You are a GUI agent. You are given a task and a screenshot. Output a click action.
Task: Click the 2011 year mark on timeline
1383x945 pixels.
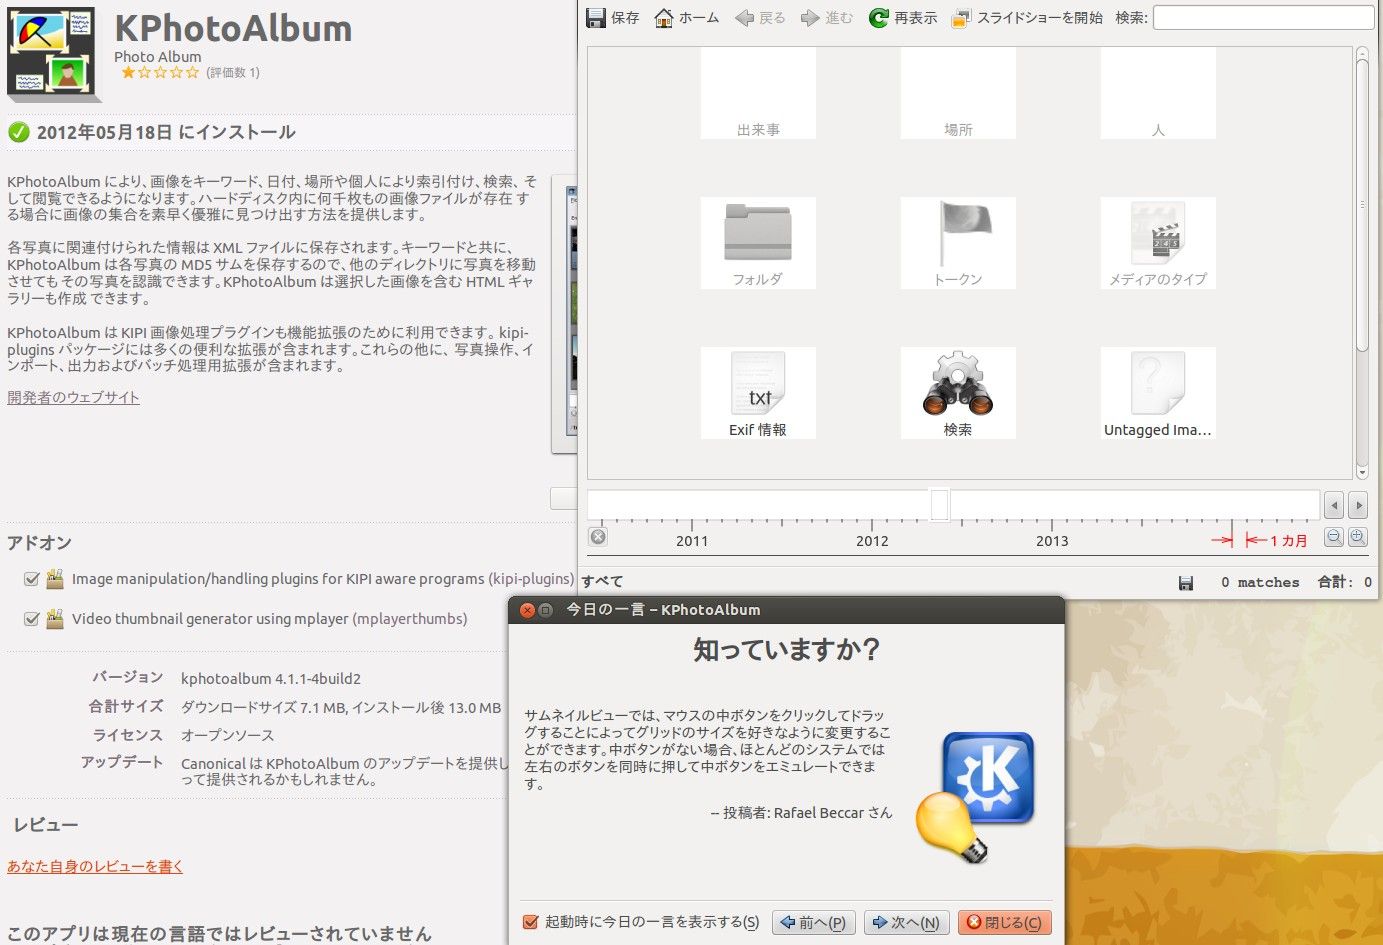(x=692, y=540)
